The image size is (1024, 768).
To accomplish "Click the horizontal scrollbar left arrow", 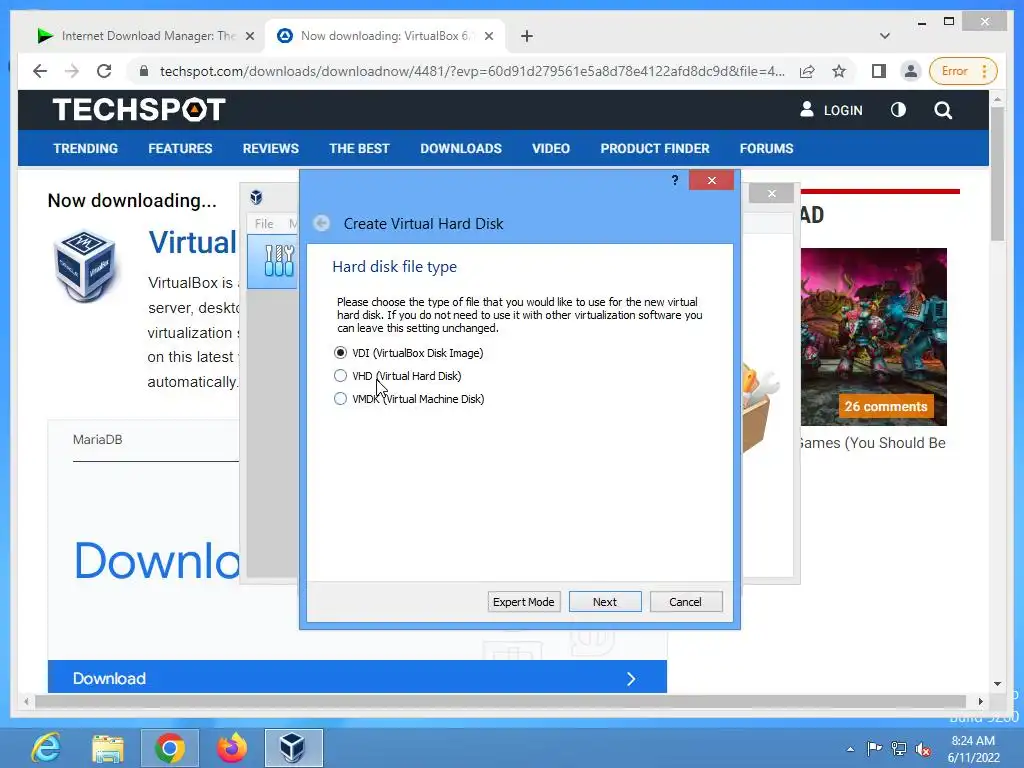I will coord(26,701).
